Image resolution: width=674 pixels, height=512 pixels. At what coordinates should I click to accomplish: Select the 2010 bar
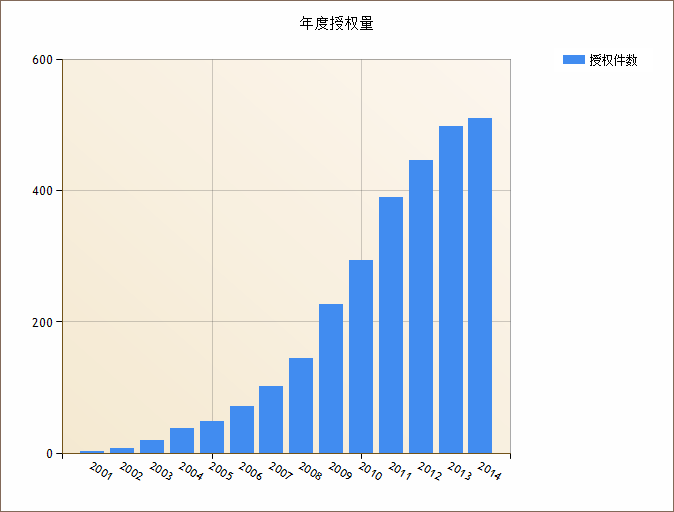click(361, 356)
